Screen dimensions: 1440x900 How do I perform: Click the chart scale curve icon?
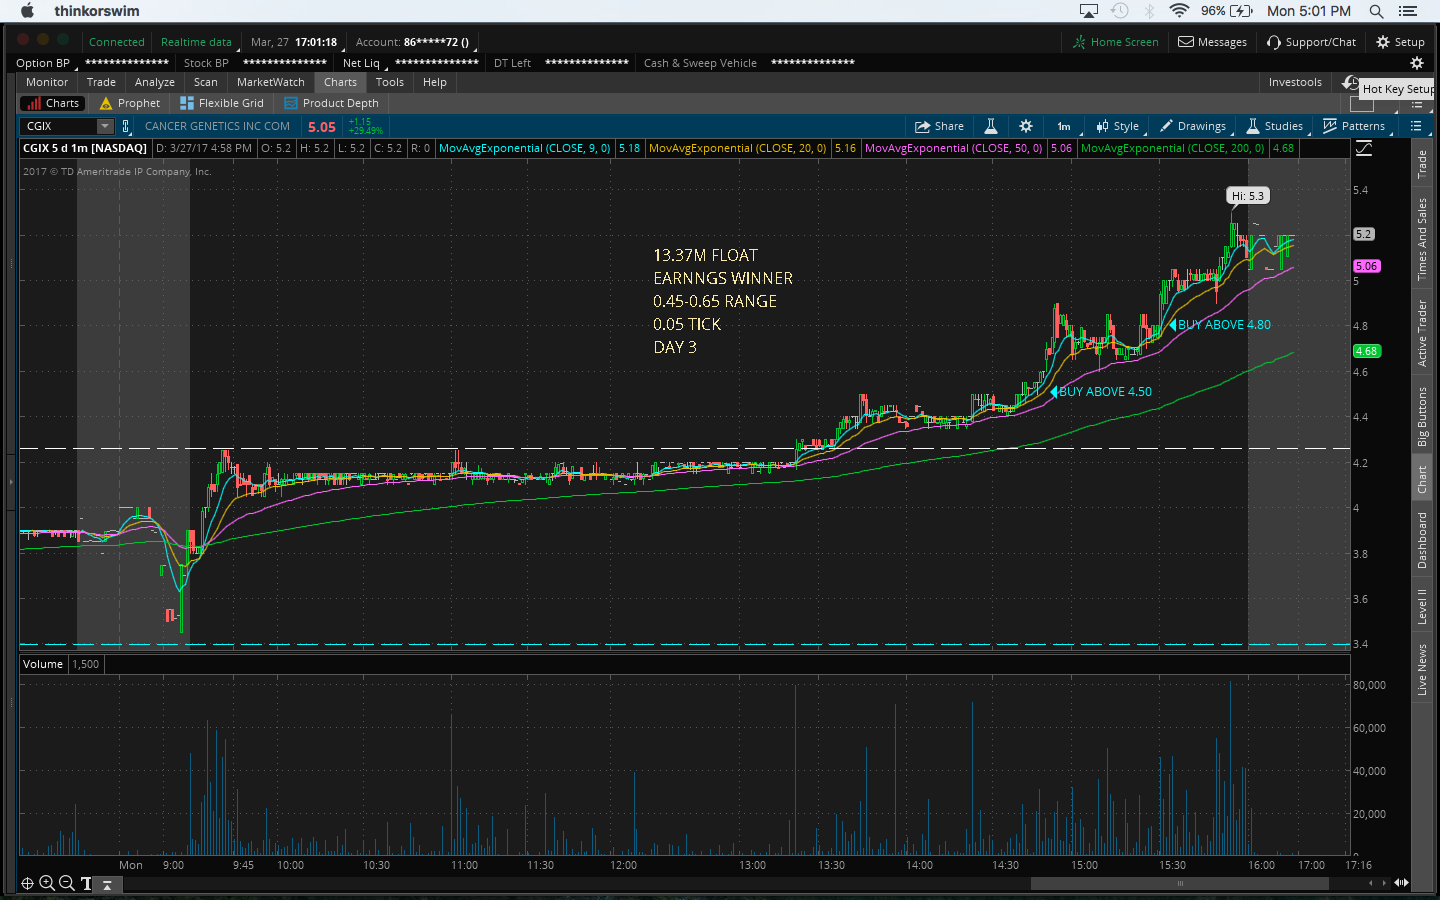[1364, 148]
